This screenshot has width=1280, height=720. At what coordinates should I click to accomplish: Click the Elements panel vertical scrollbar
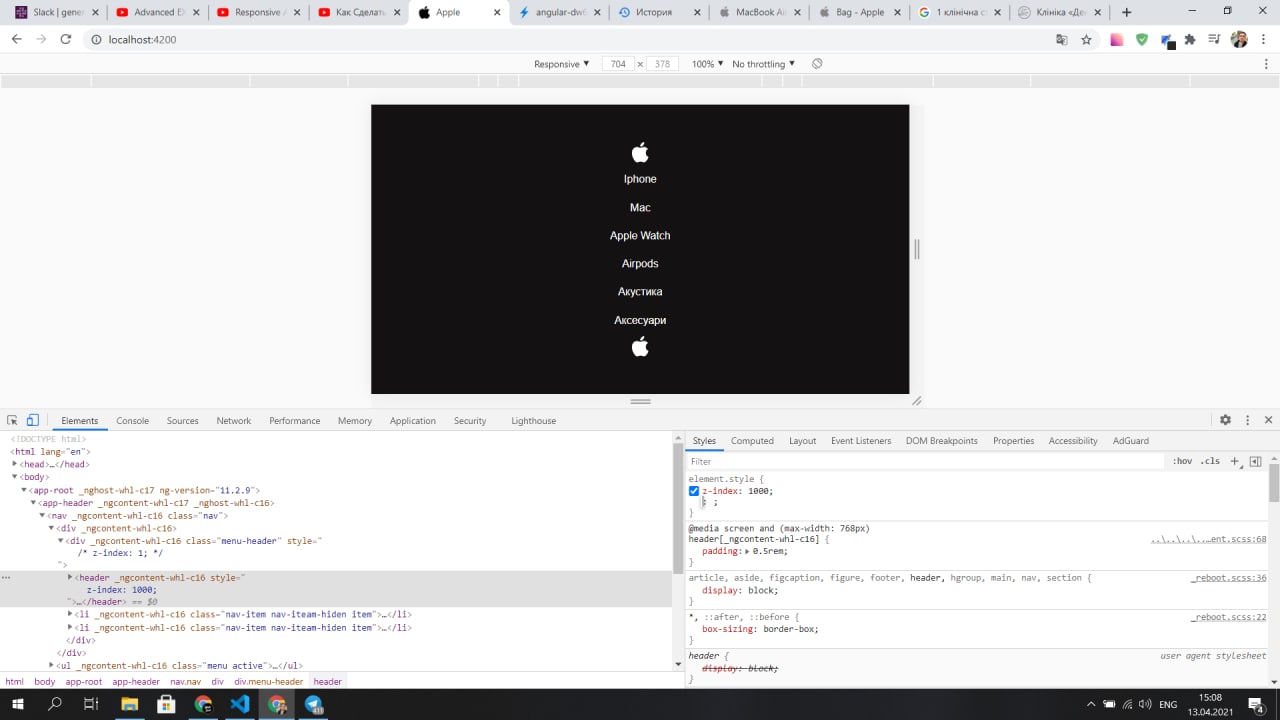[x=678, y=510]
